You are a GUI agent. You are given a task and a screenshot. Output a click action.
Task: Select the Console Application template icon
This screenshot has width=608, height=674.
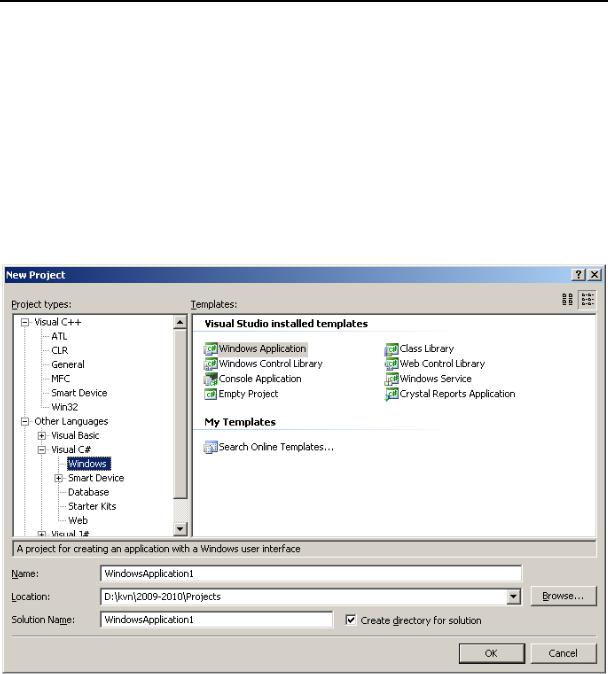point(211,379)
